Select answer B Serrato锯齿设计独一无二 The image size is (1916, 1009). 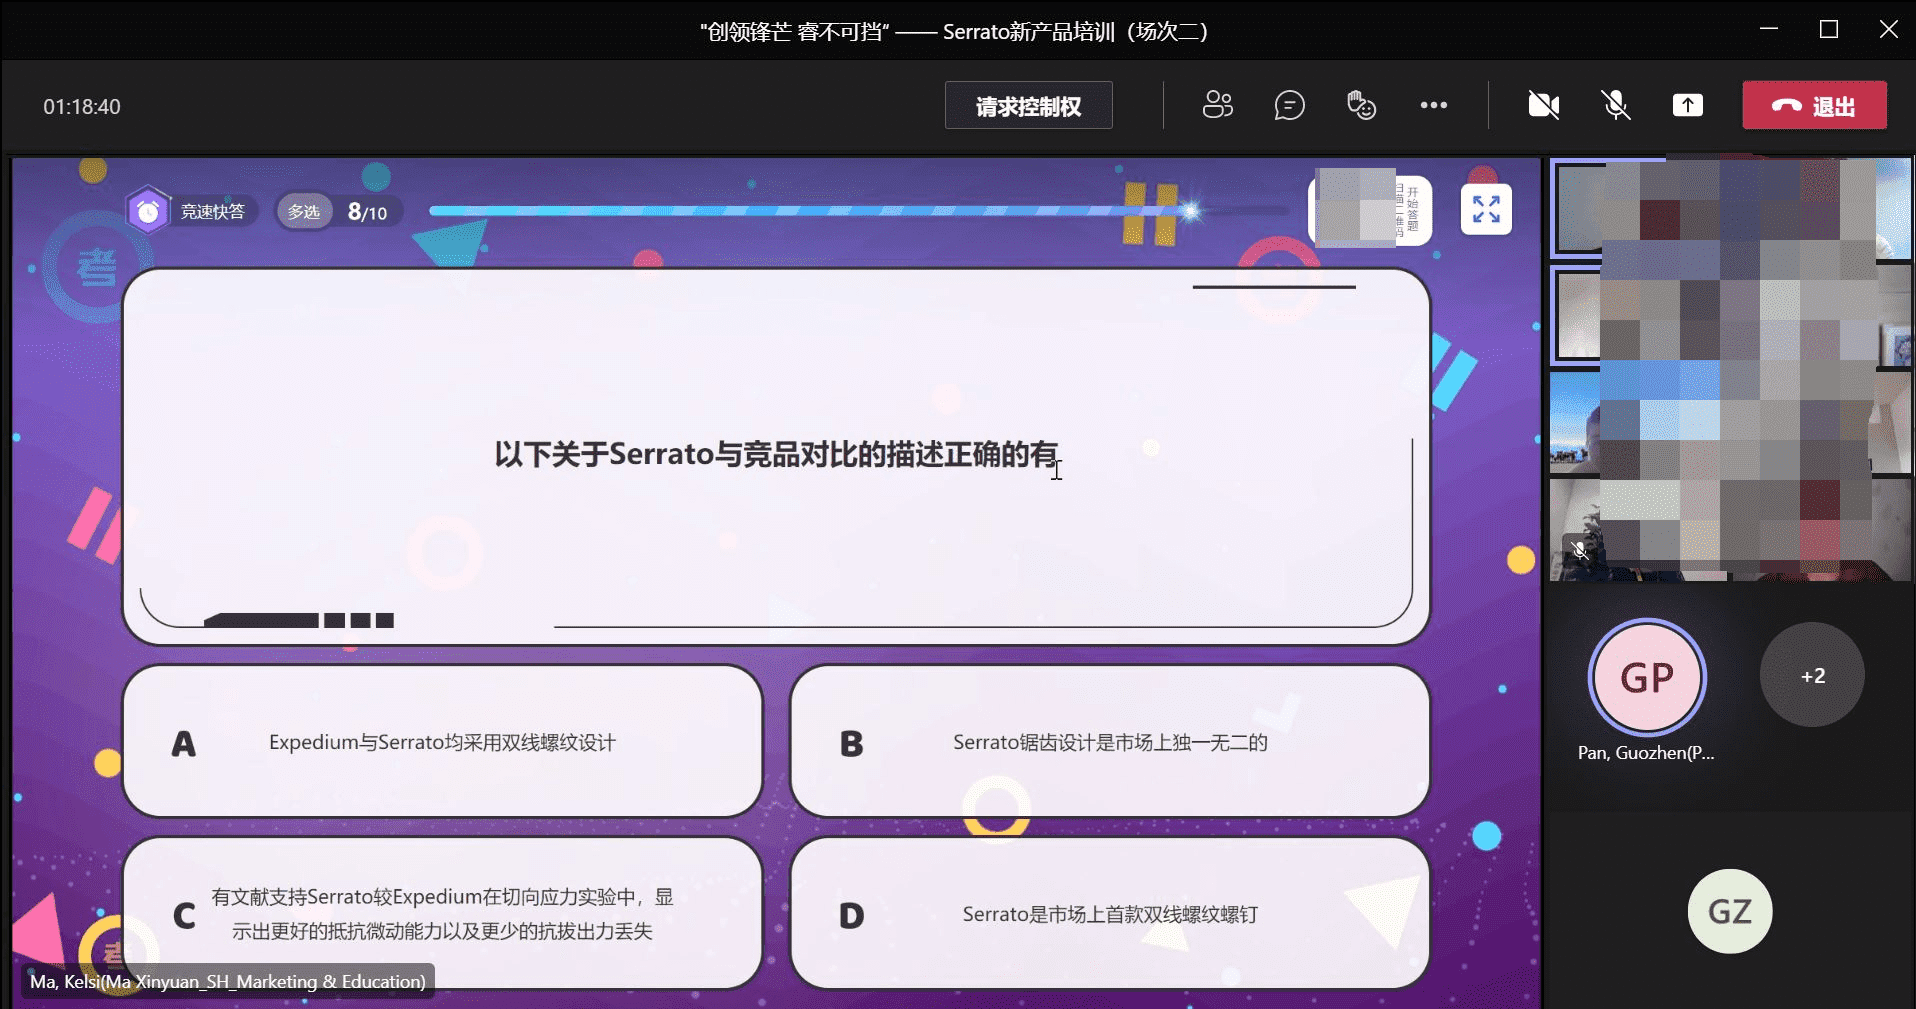coord(1109,741)
